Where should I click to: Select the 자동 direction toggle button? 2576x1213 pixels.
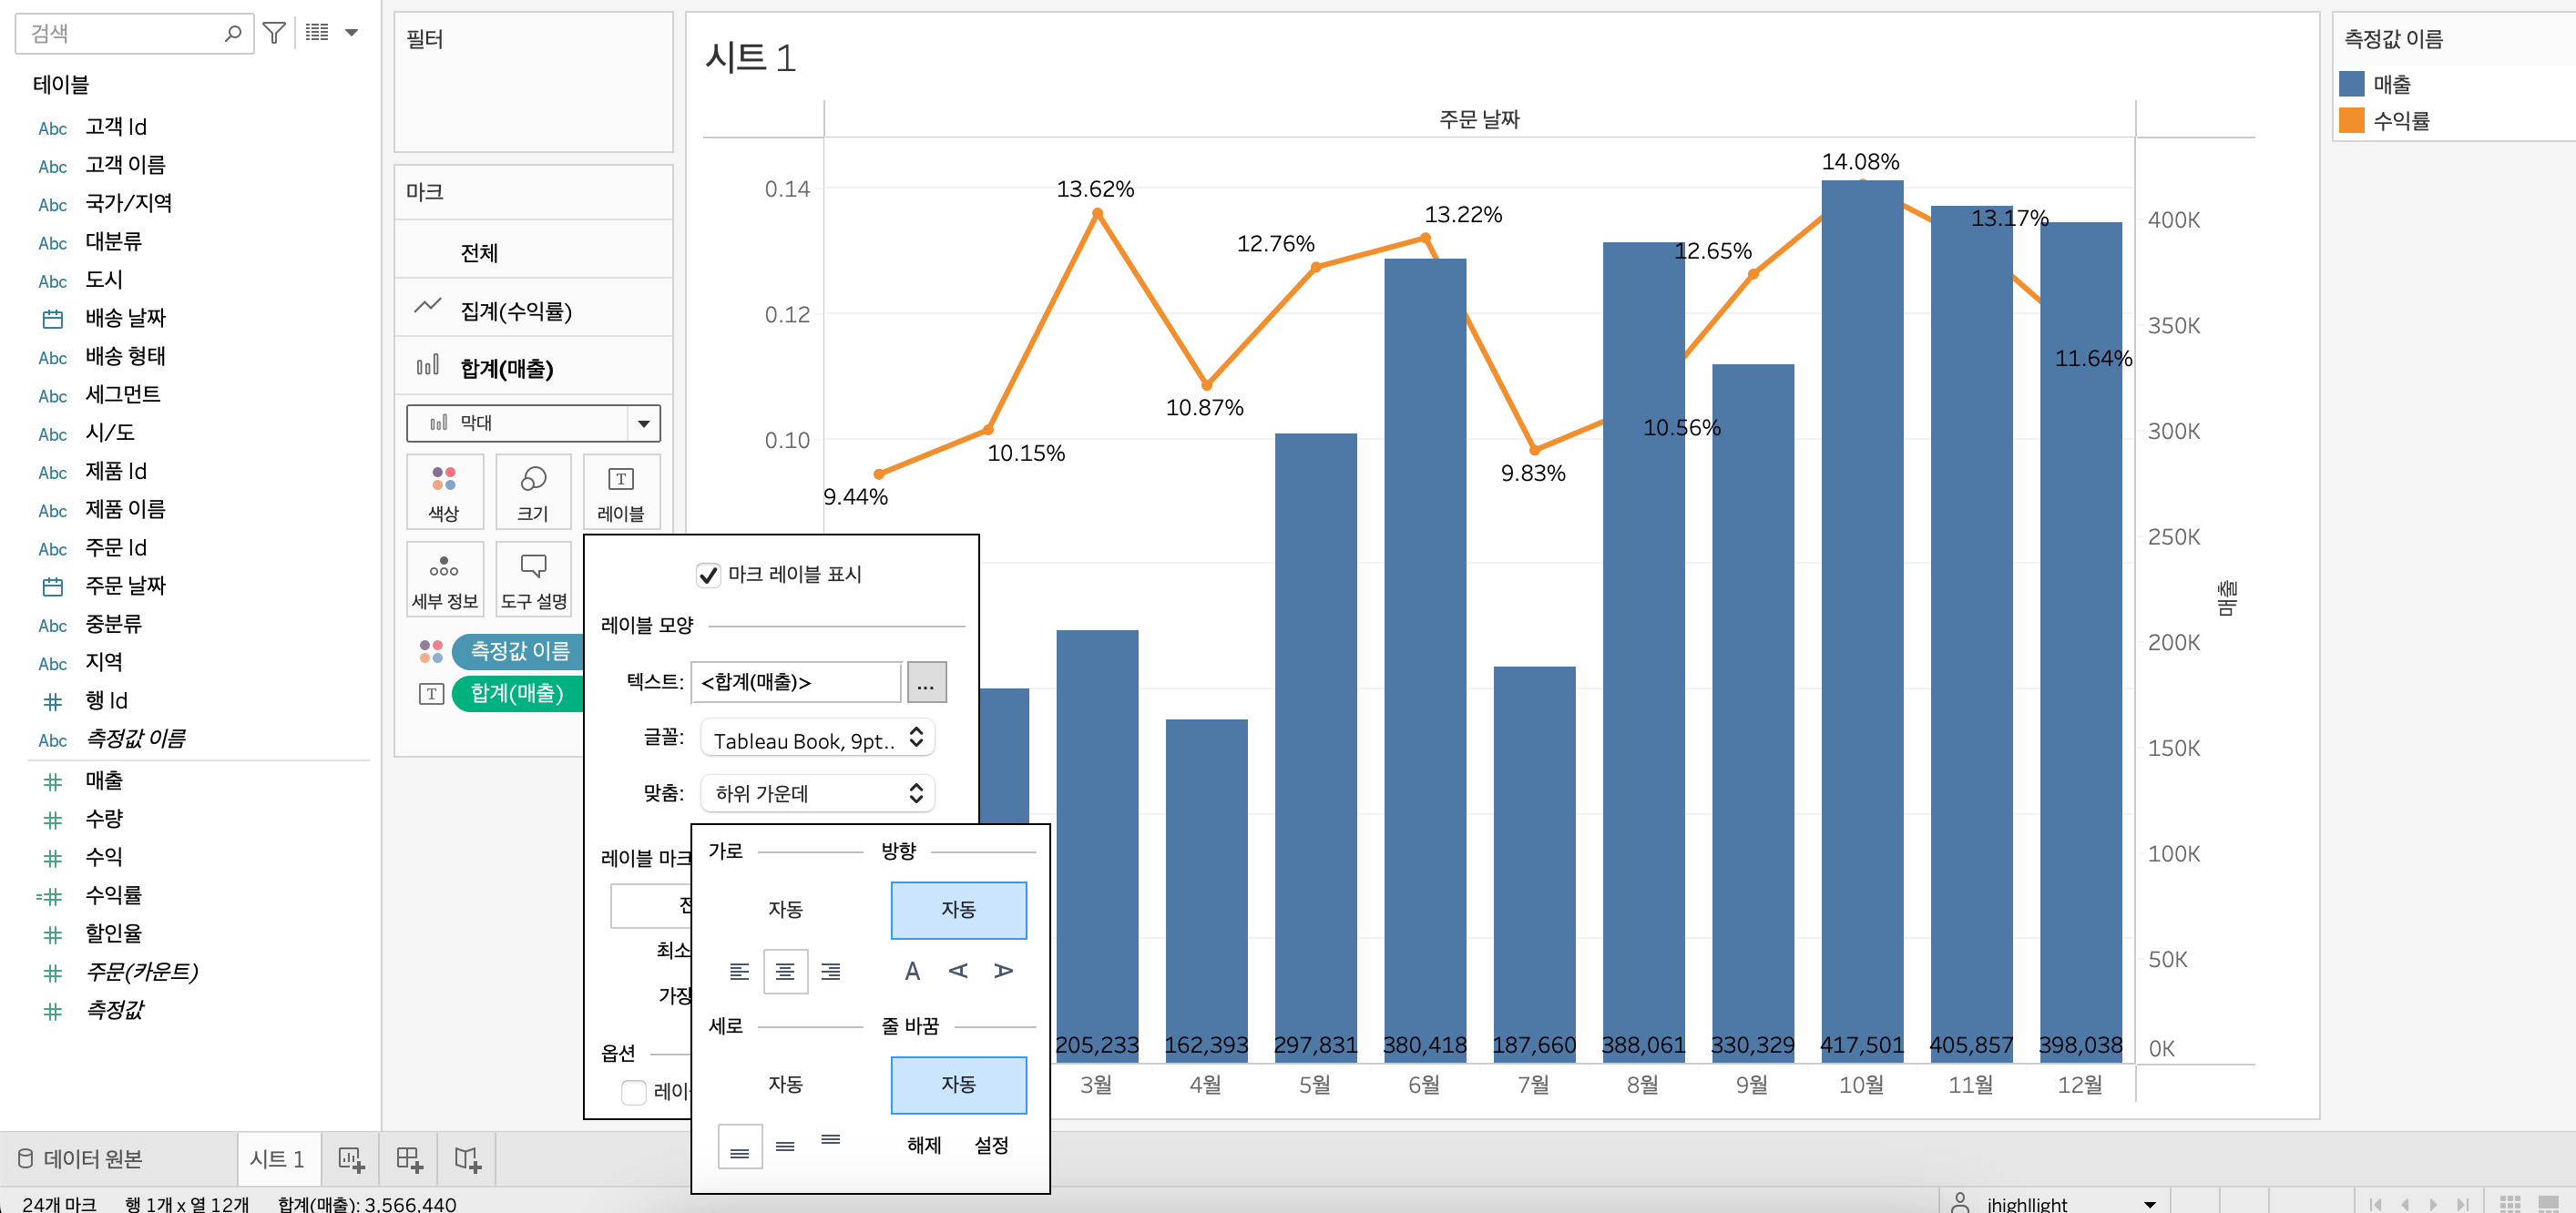click(958, 909)
